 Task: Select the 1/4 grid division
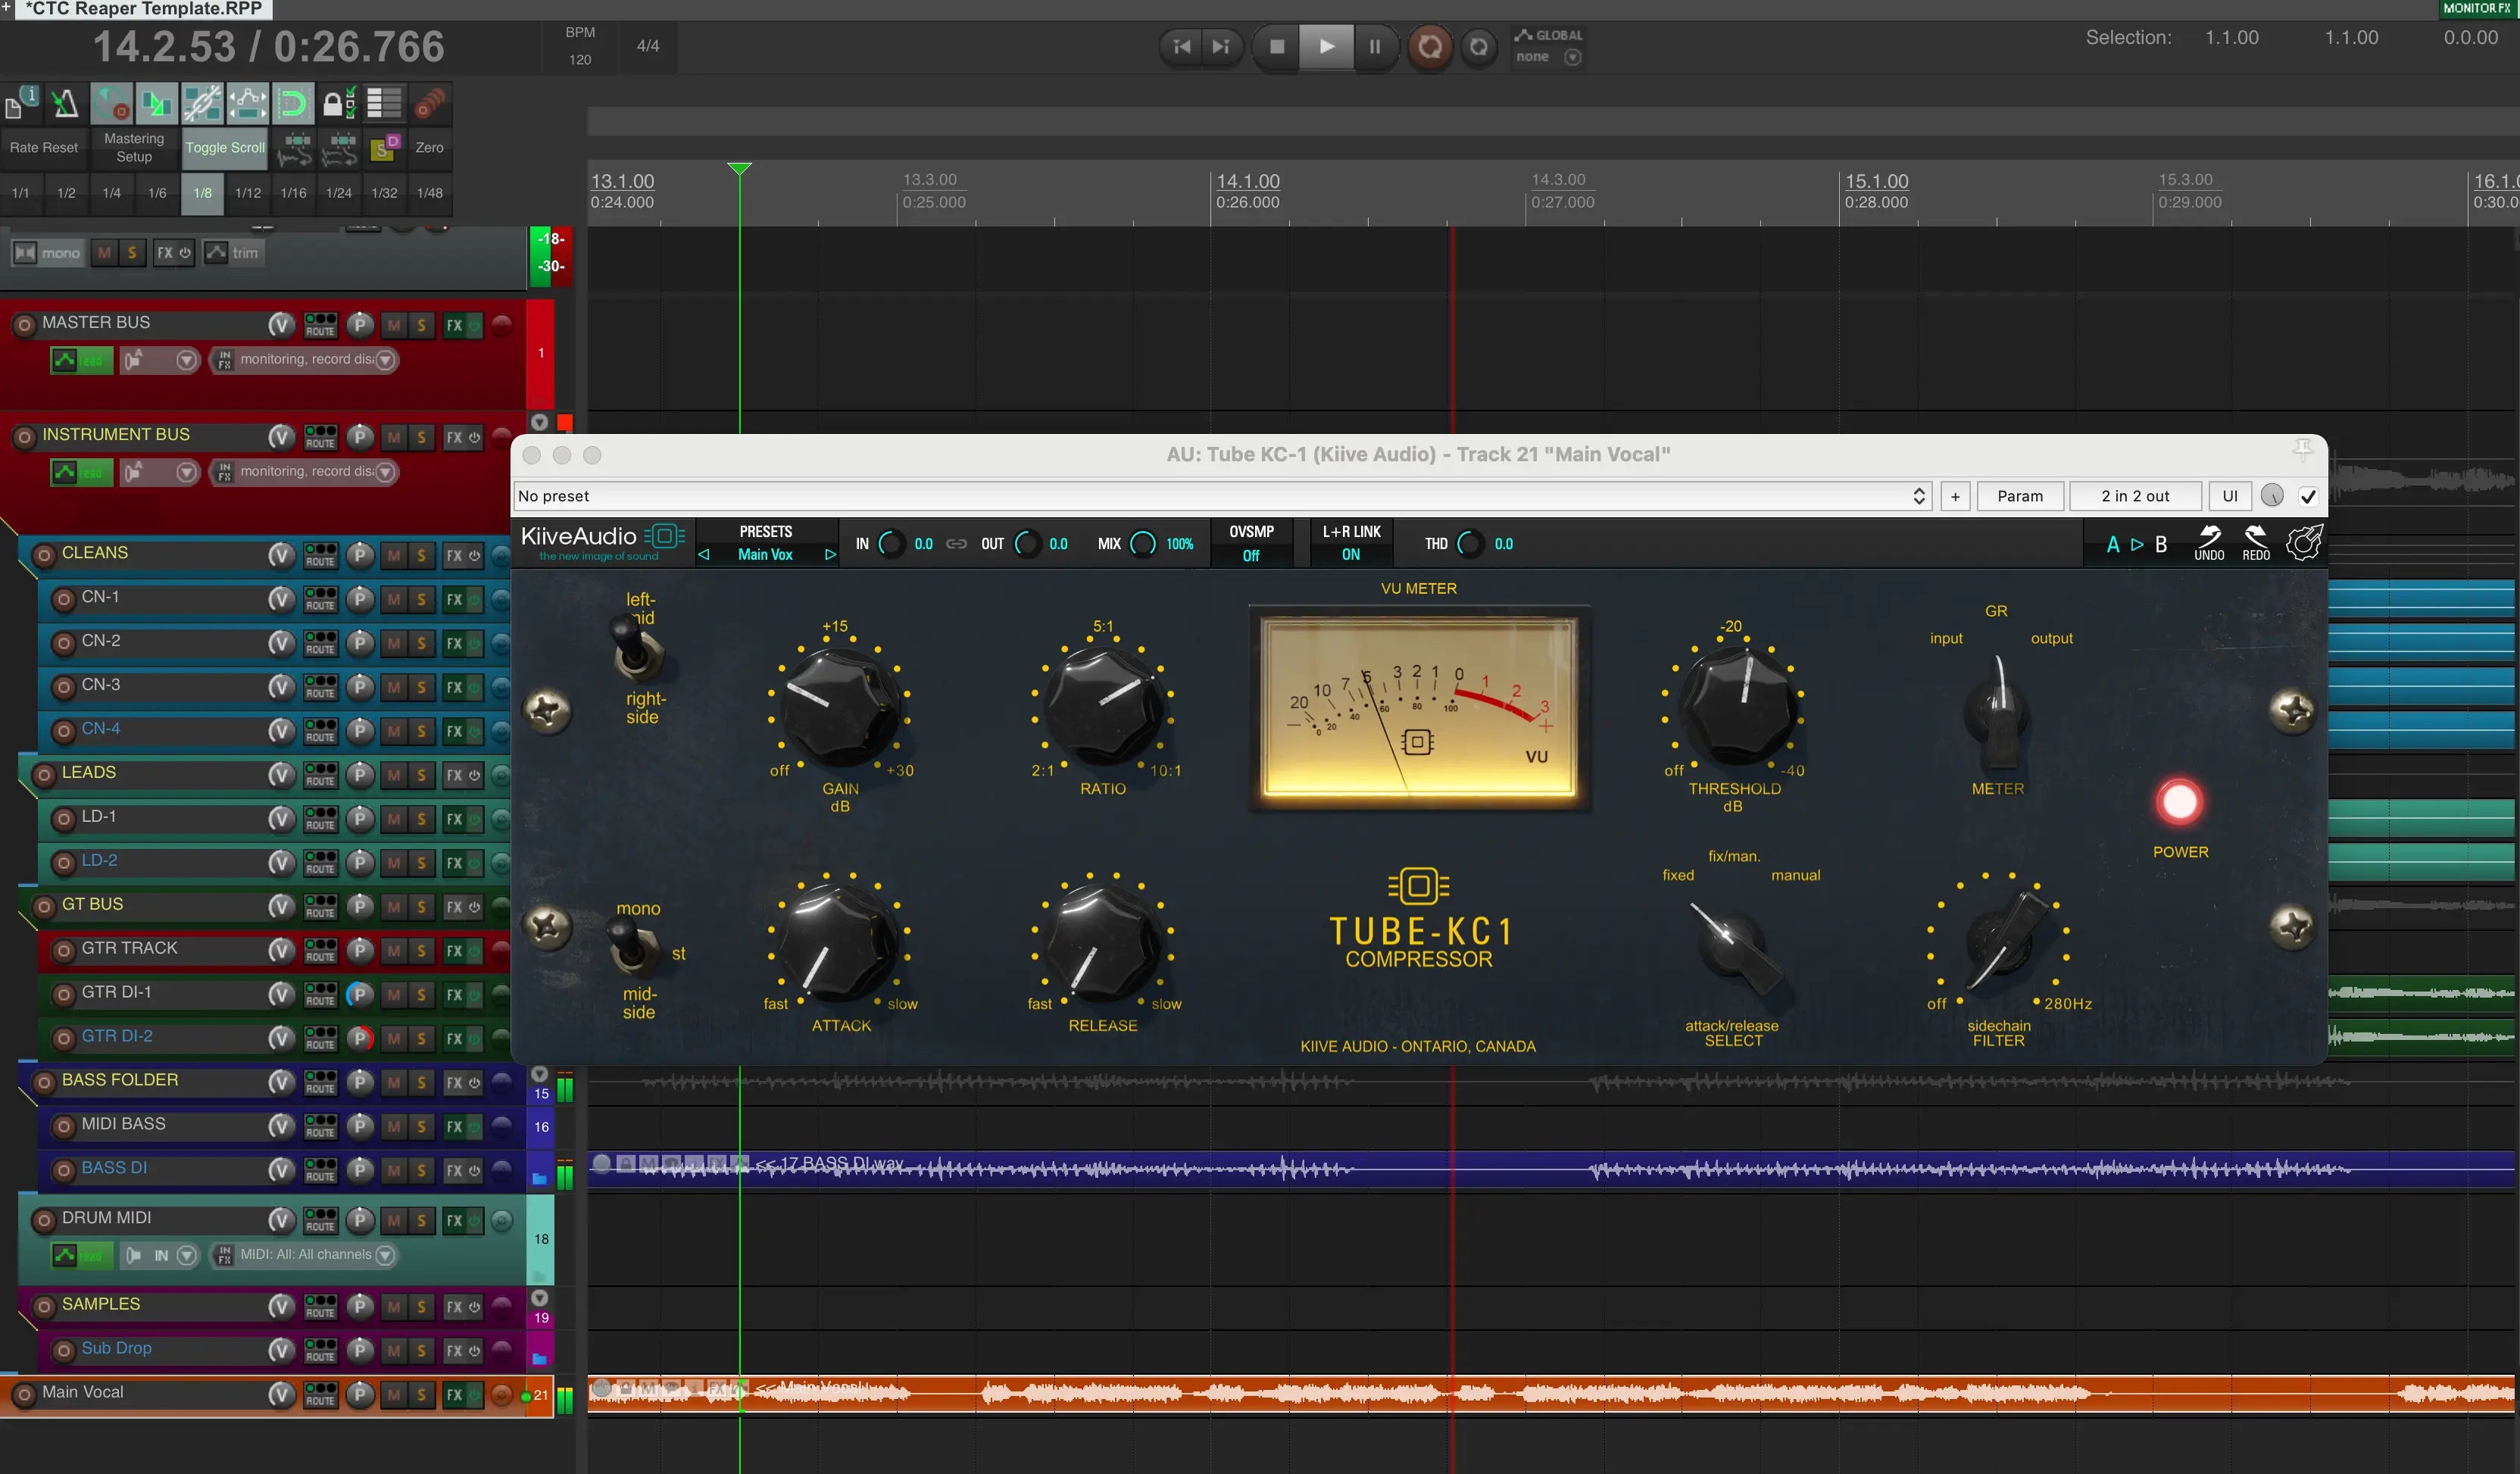click(x=111, y=193)
